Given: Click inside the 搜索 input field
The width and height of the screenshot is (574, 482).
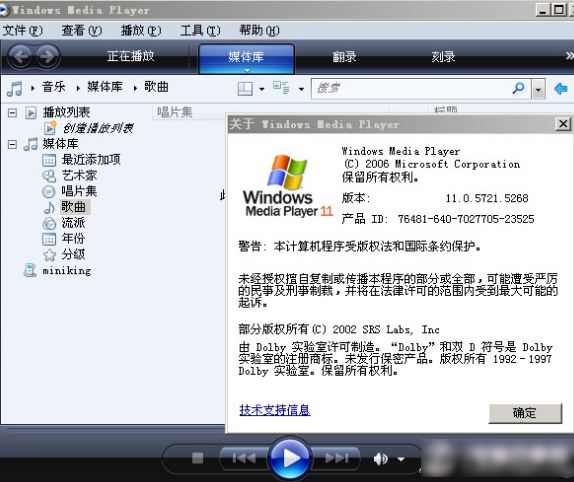Looking at the screenshot, I should pos(412,89).
